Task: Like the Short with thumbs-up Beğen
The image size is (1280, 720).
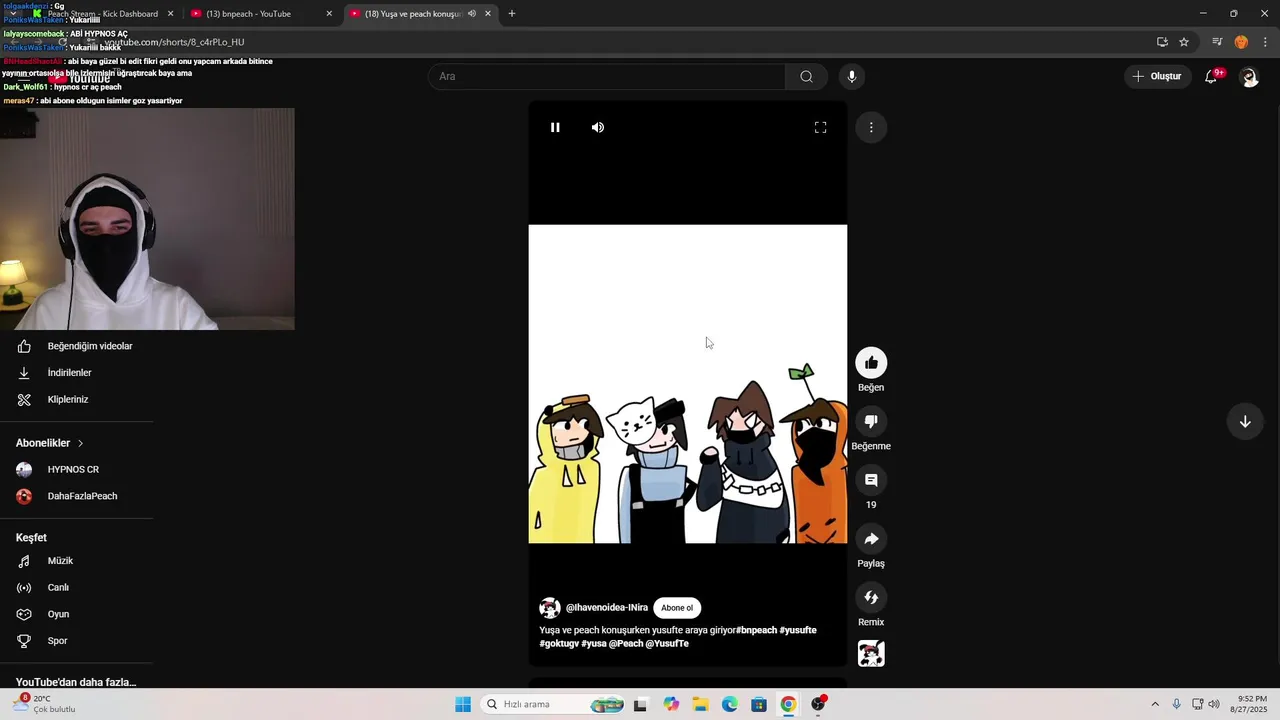Action: [x=871, y=363]
